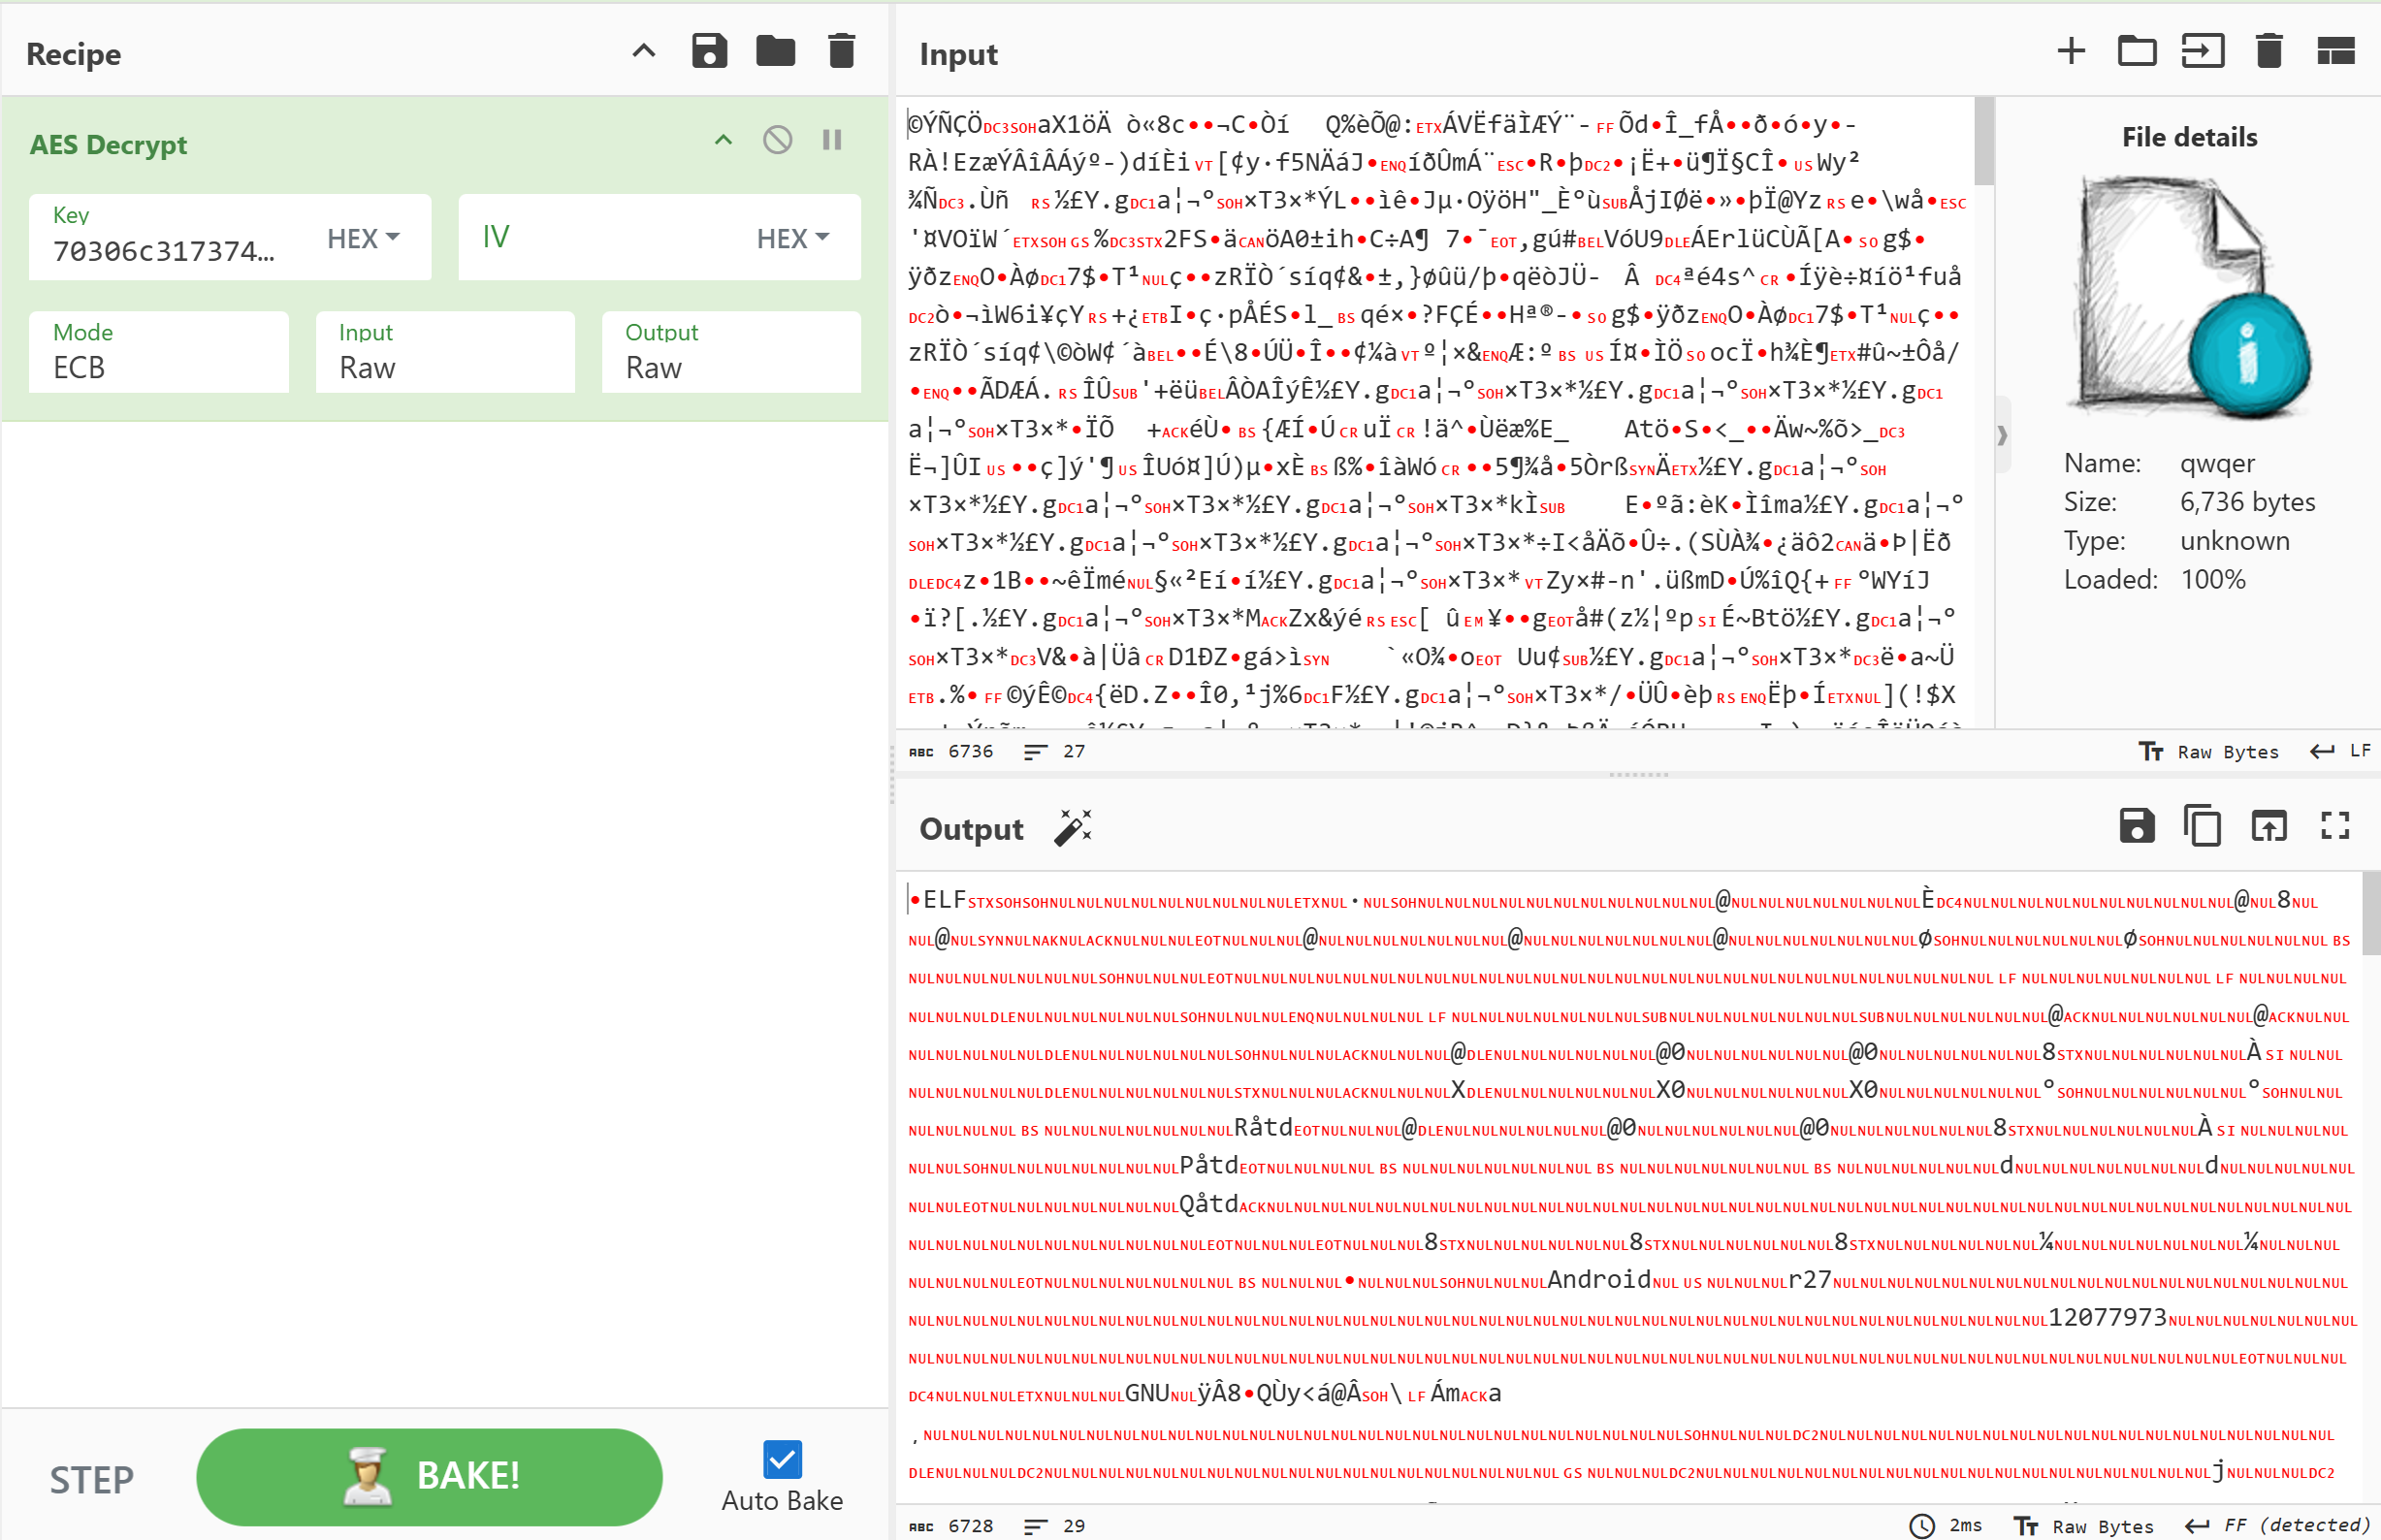Collapse AES Decrypt operation chevron

click(x=723, y=140)
